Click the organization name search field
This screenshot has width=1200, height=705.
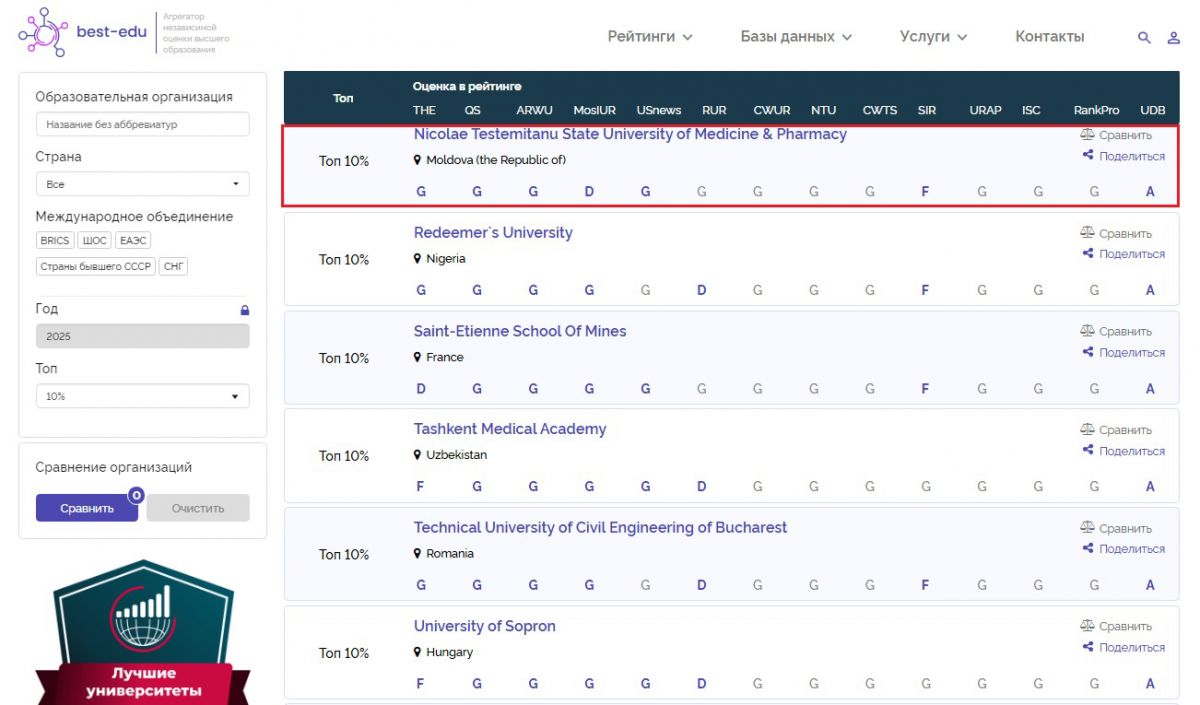click(142, 125)
